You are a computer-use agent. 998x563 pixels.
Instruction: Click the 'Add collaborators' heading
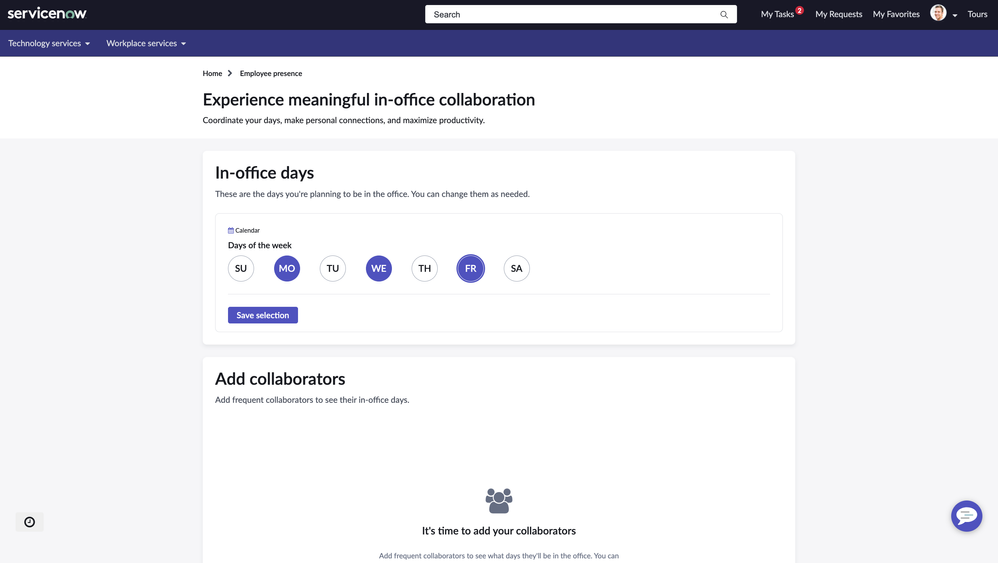pyautogui.click(x=280, y=379)
